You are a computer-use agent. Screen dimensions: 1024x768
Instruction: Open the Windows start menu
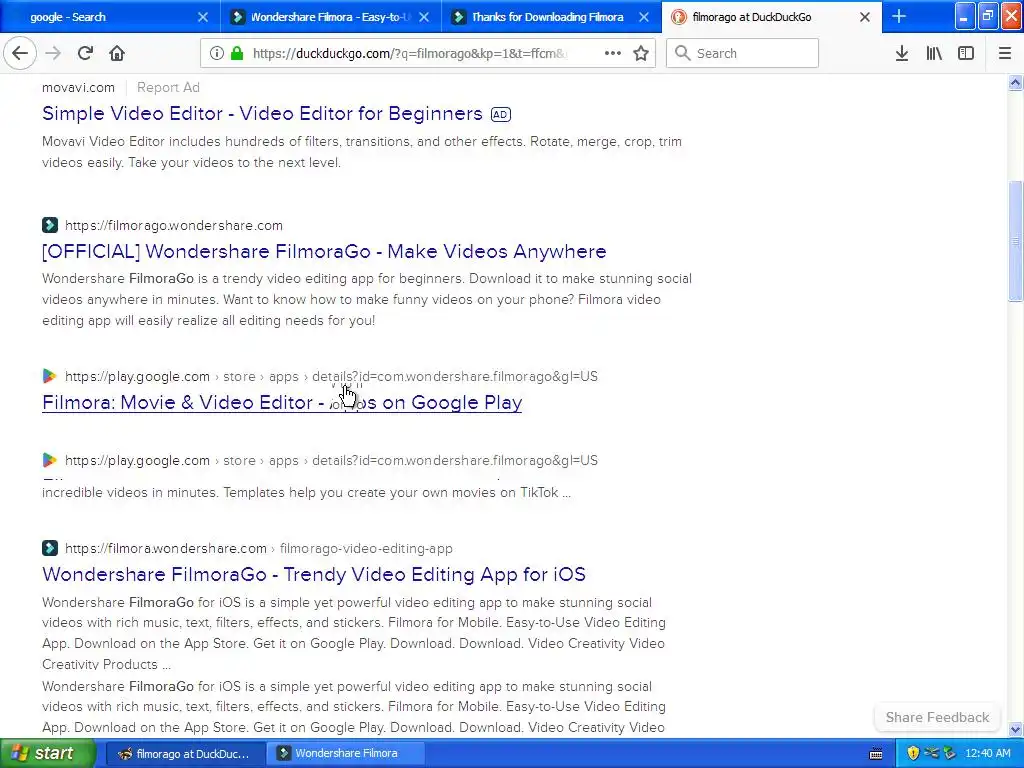point(47,753)
